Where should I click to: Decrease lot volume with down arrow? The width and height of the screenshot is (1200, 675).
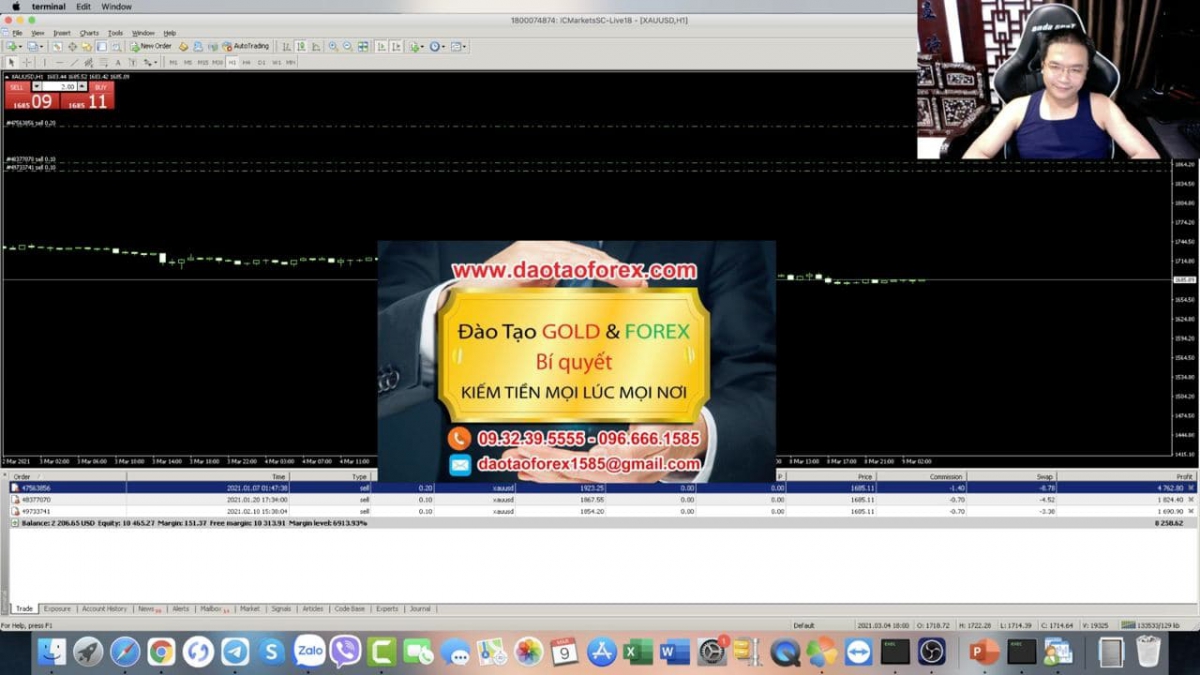coord(37,86)
